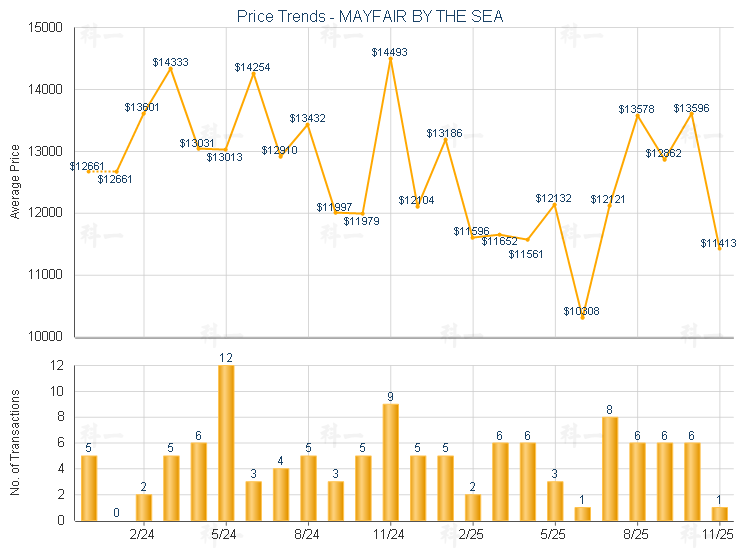Click the 2/24 x-axis date label
740x550 pixels.
tap(143, 534)
